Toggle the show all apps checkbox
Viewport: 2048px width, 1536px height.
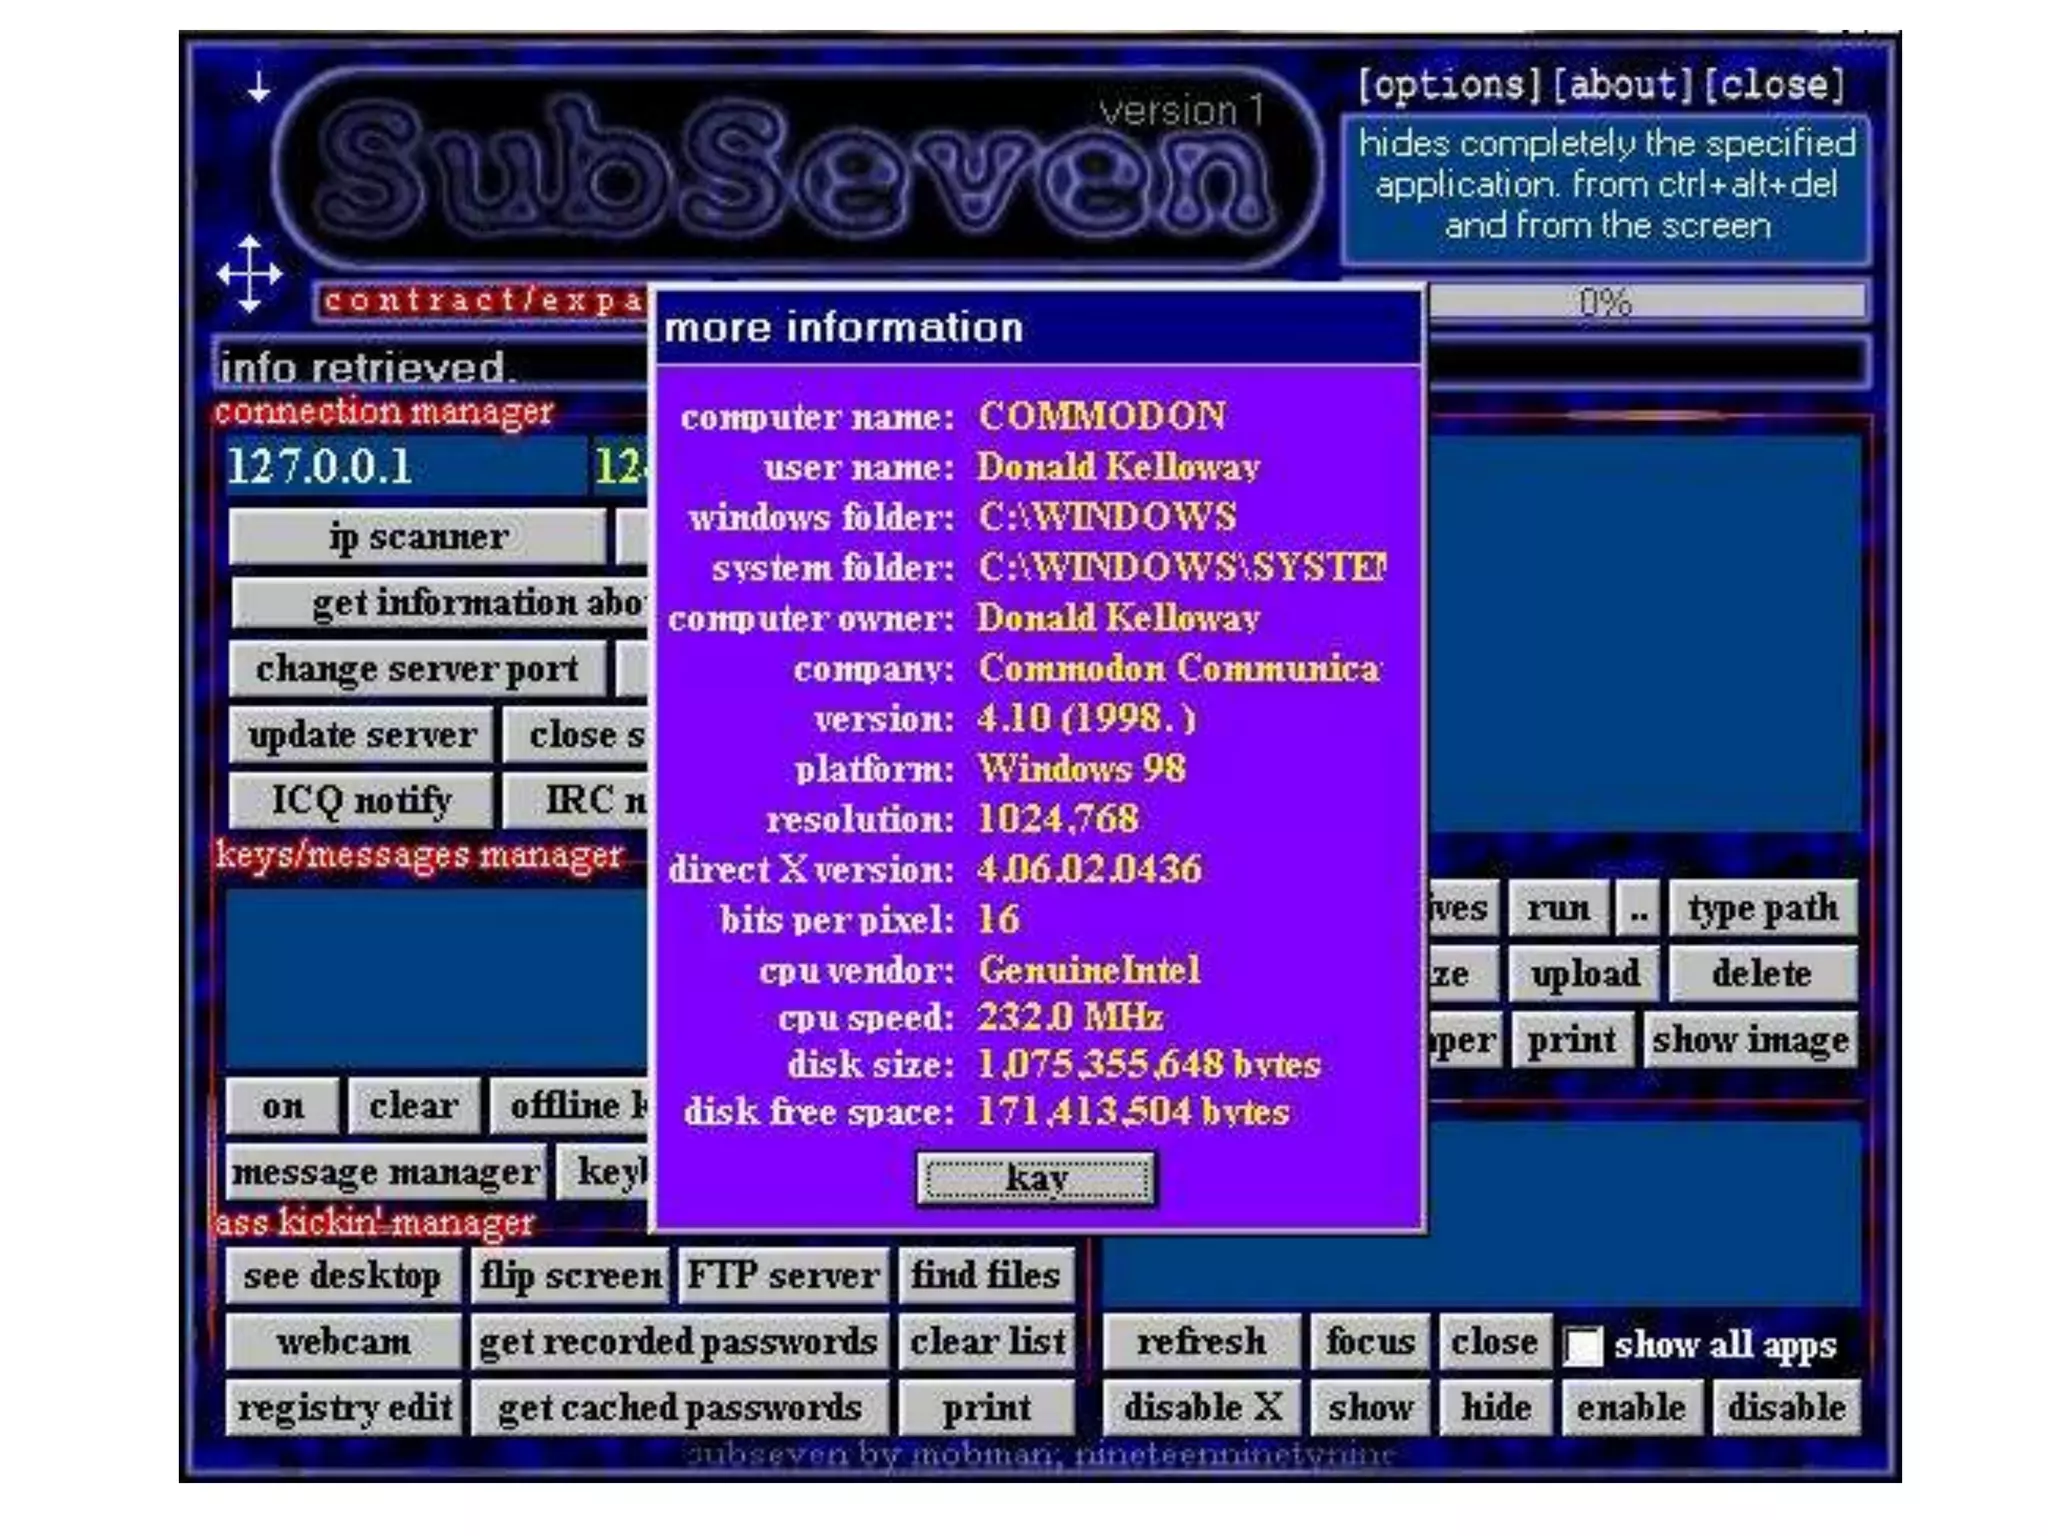point(1583,1345)
